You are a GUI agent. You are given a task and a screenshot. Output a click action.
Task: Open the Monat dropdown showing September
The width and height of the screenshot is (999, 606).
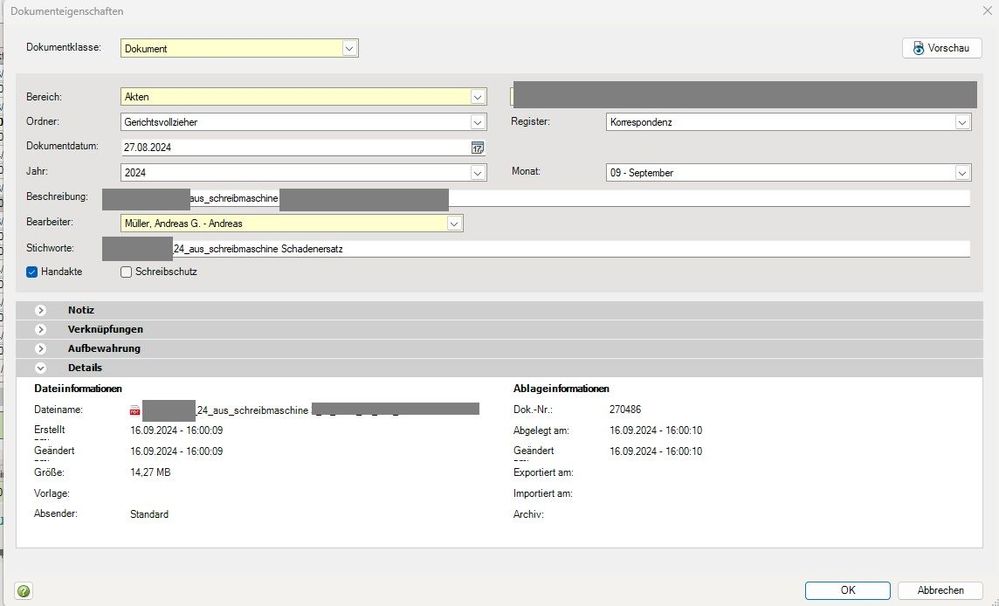coord(962,173)
